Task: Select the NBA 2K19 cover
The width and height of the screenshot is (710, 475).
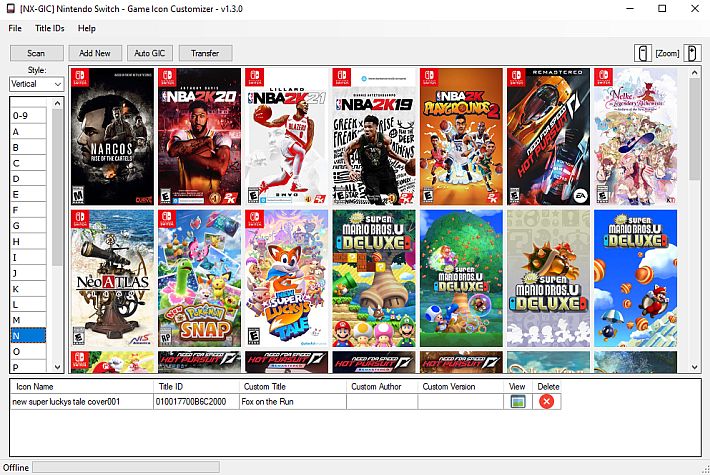Action: pos(374,137)
